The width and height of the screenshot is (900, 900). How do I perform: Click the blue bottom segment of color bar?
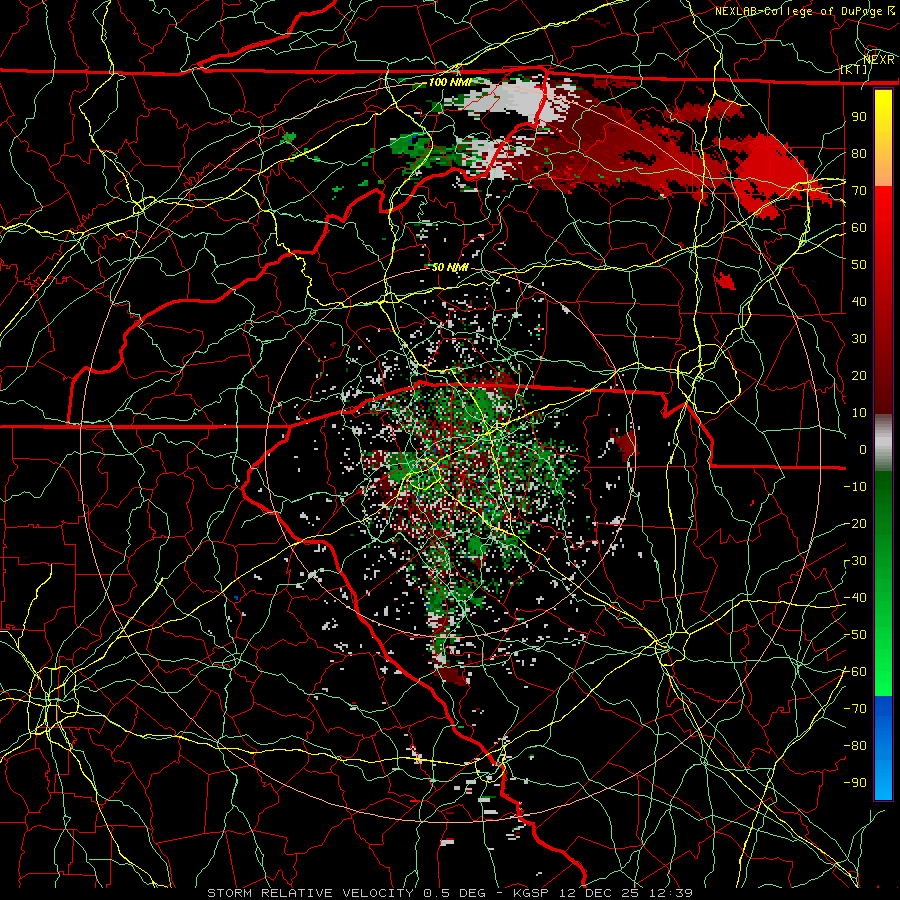[x=883, y=748]
